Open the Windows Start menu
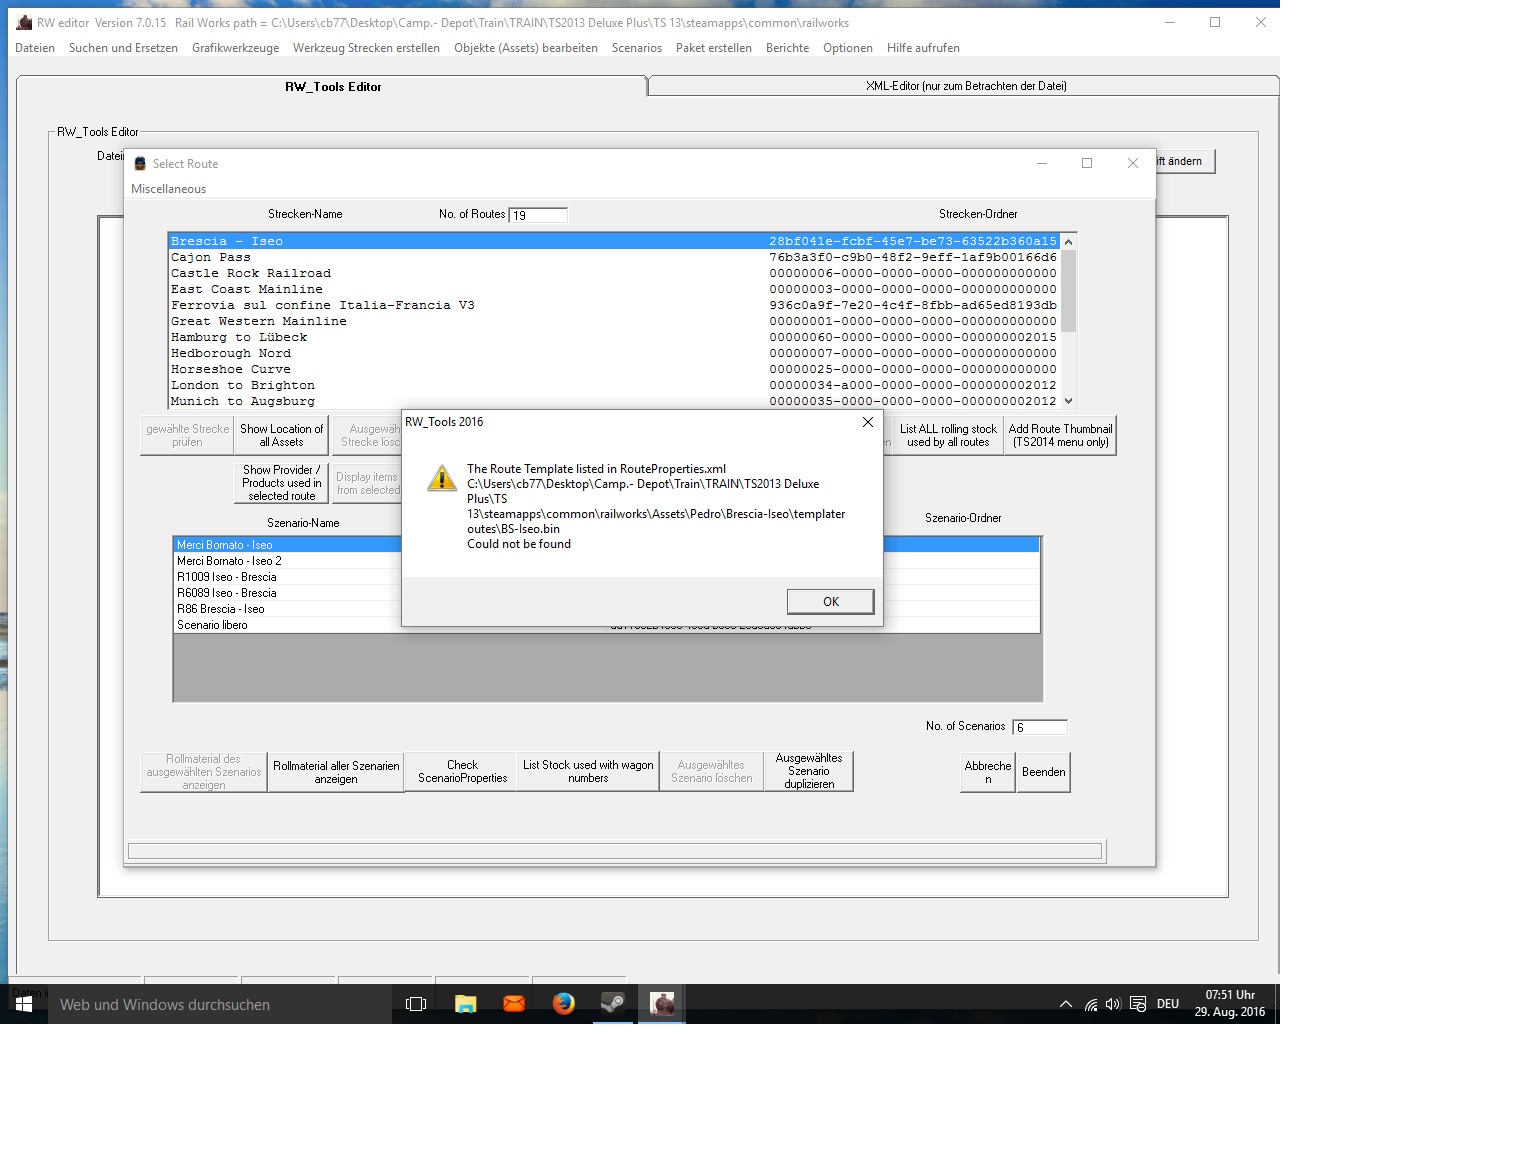This screenshot has width=1536, height=1152. [x=24, y=1004]
